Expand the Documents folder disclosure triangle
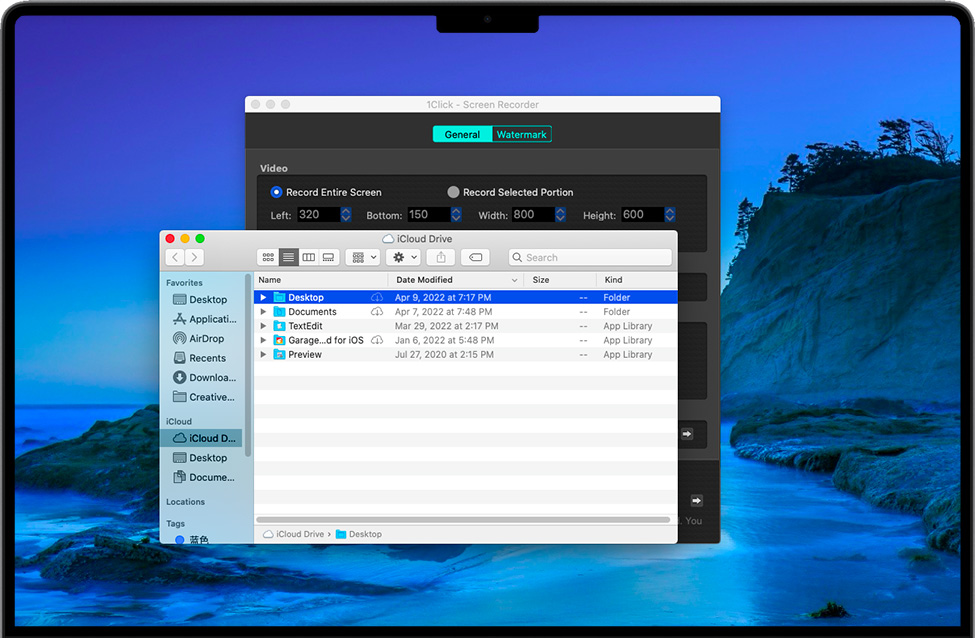975x638 pixels. (264, 312)
